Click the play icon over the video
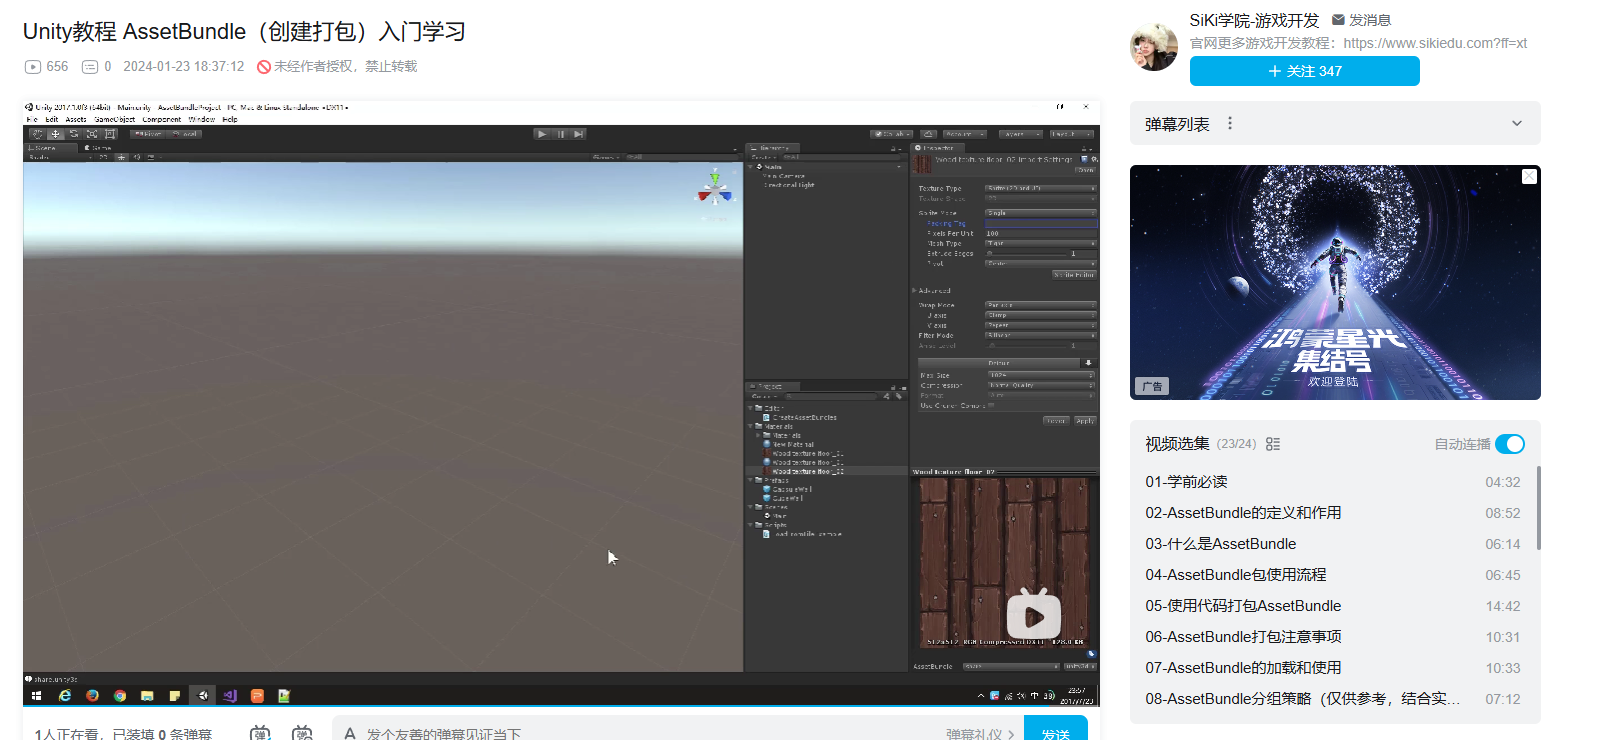Viewport: 1600px width, 740px height. (x=1033, y=617)
